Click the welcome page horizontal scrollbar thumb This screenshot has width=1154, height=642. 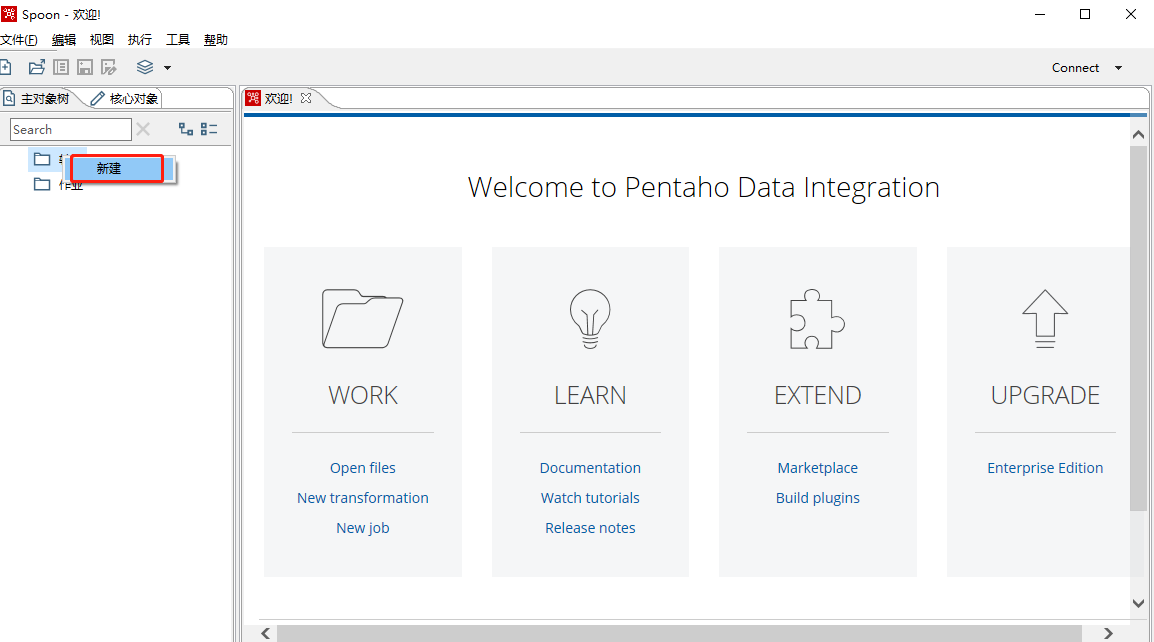(x=679, y=633)
